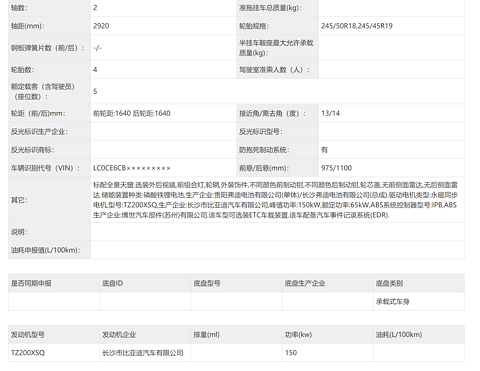
Task: Select the rated passenger count 5 value
Action: 95,92
